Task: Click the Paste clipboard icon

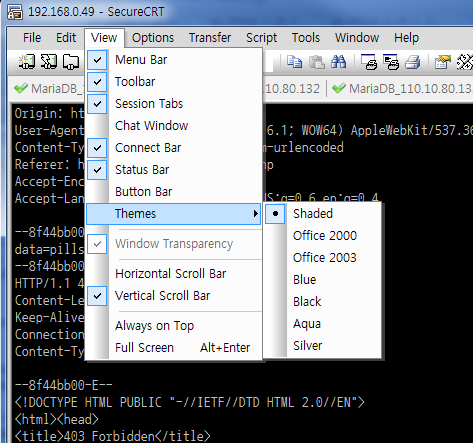Action: [317, 62]
